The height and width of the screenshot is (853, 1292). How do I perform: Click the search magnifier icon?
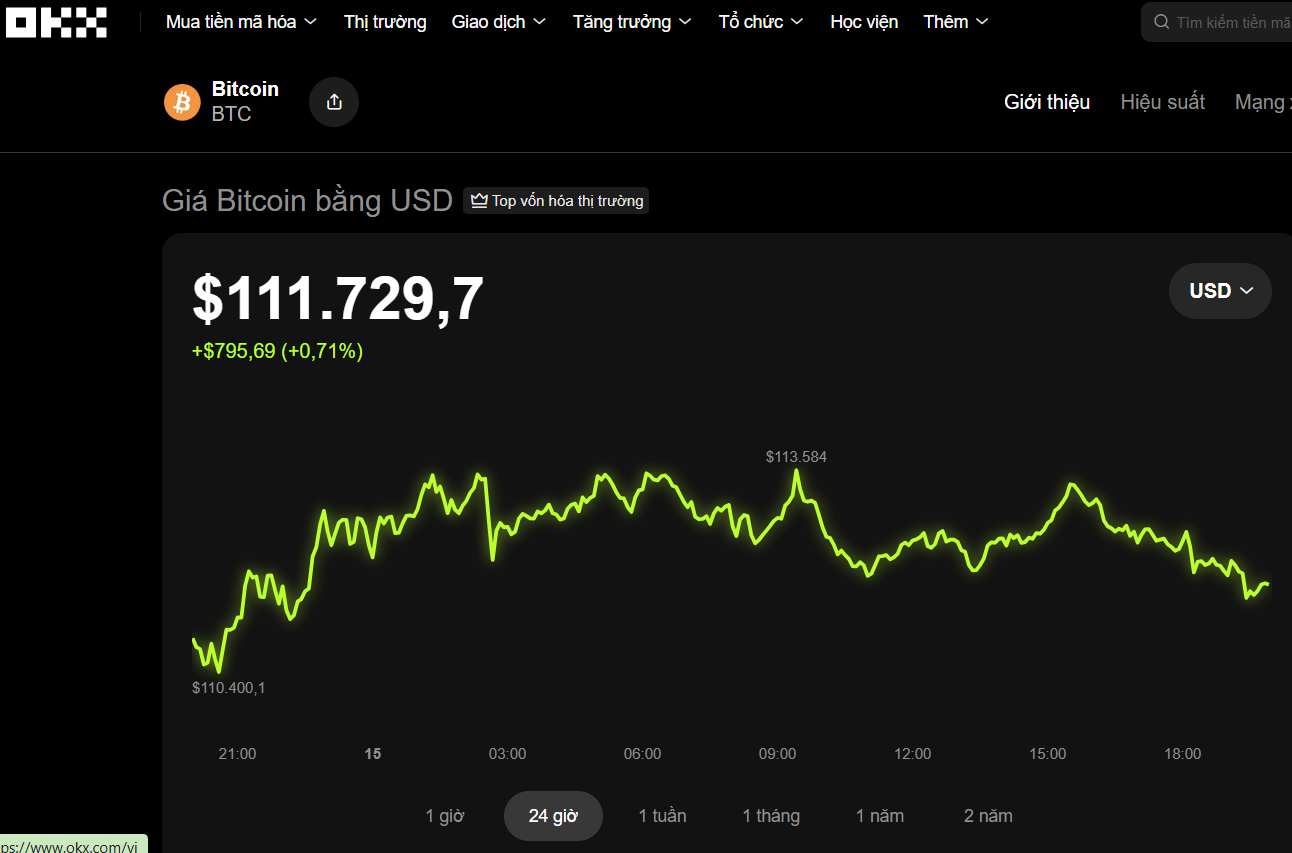pyautogui.click(x=1161, y=22)
